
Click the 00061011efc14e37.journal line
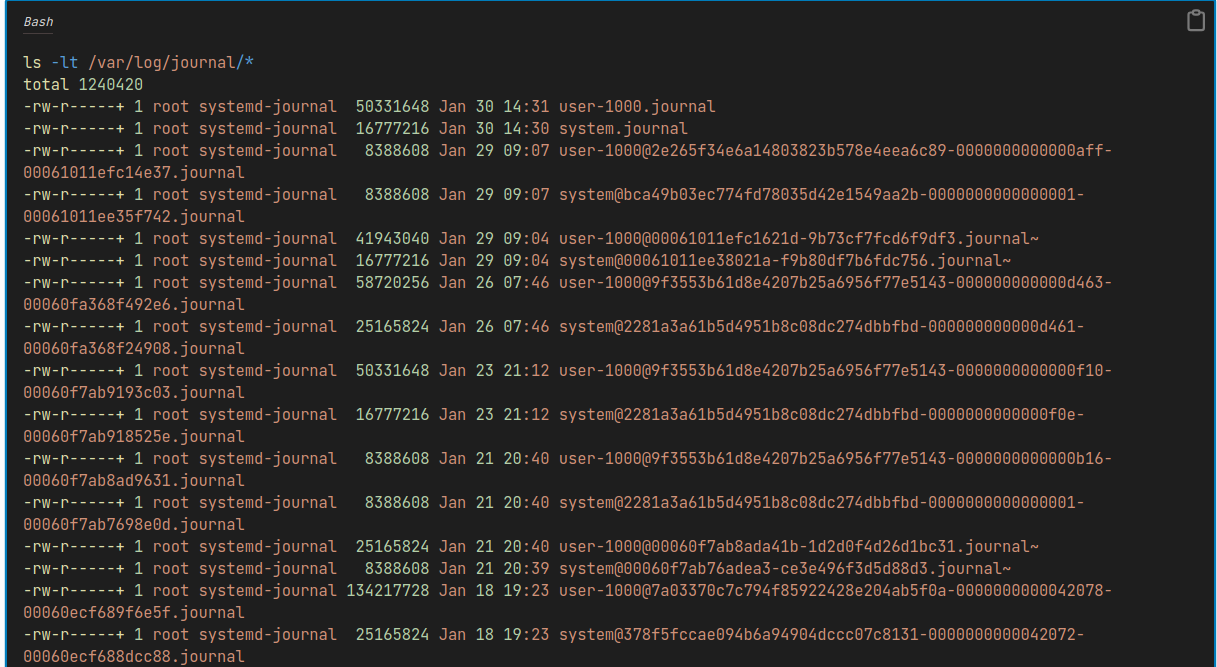click(x=134, y=172)
